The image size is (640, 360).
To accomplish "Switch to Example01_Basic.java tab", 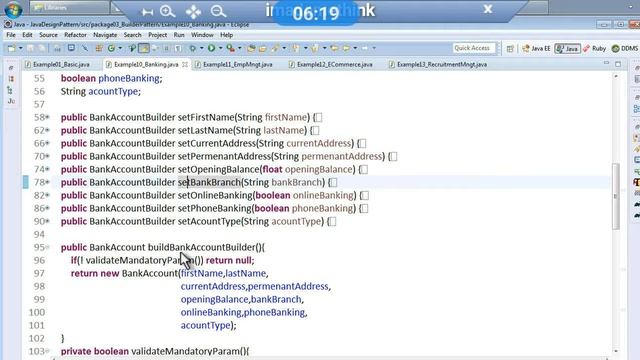I will pos(57,64).
